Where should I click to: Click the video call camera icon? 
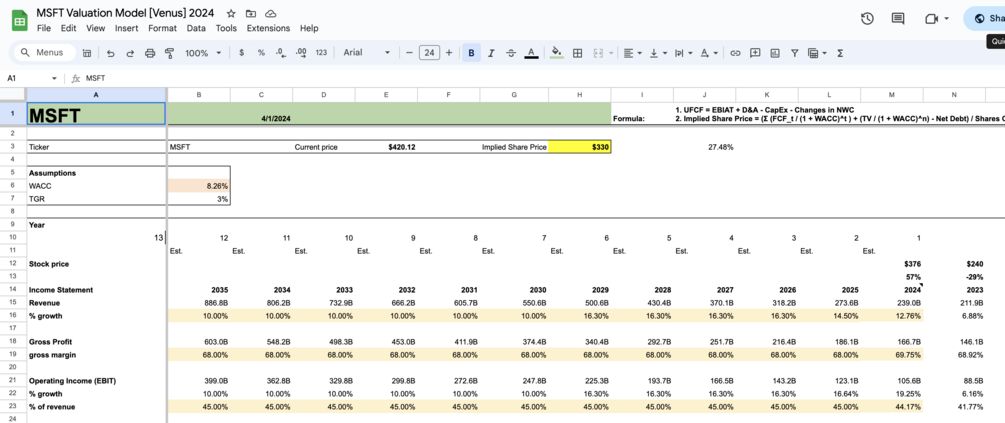tap(931, 19)
